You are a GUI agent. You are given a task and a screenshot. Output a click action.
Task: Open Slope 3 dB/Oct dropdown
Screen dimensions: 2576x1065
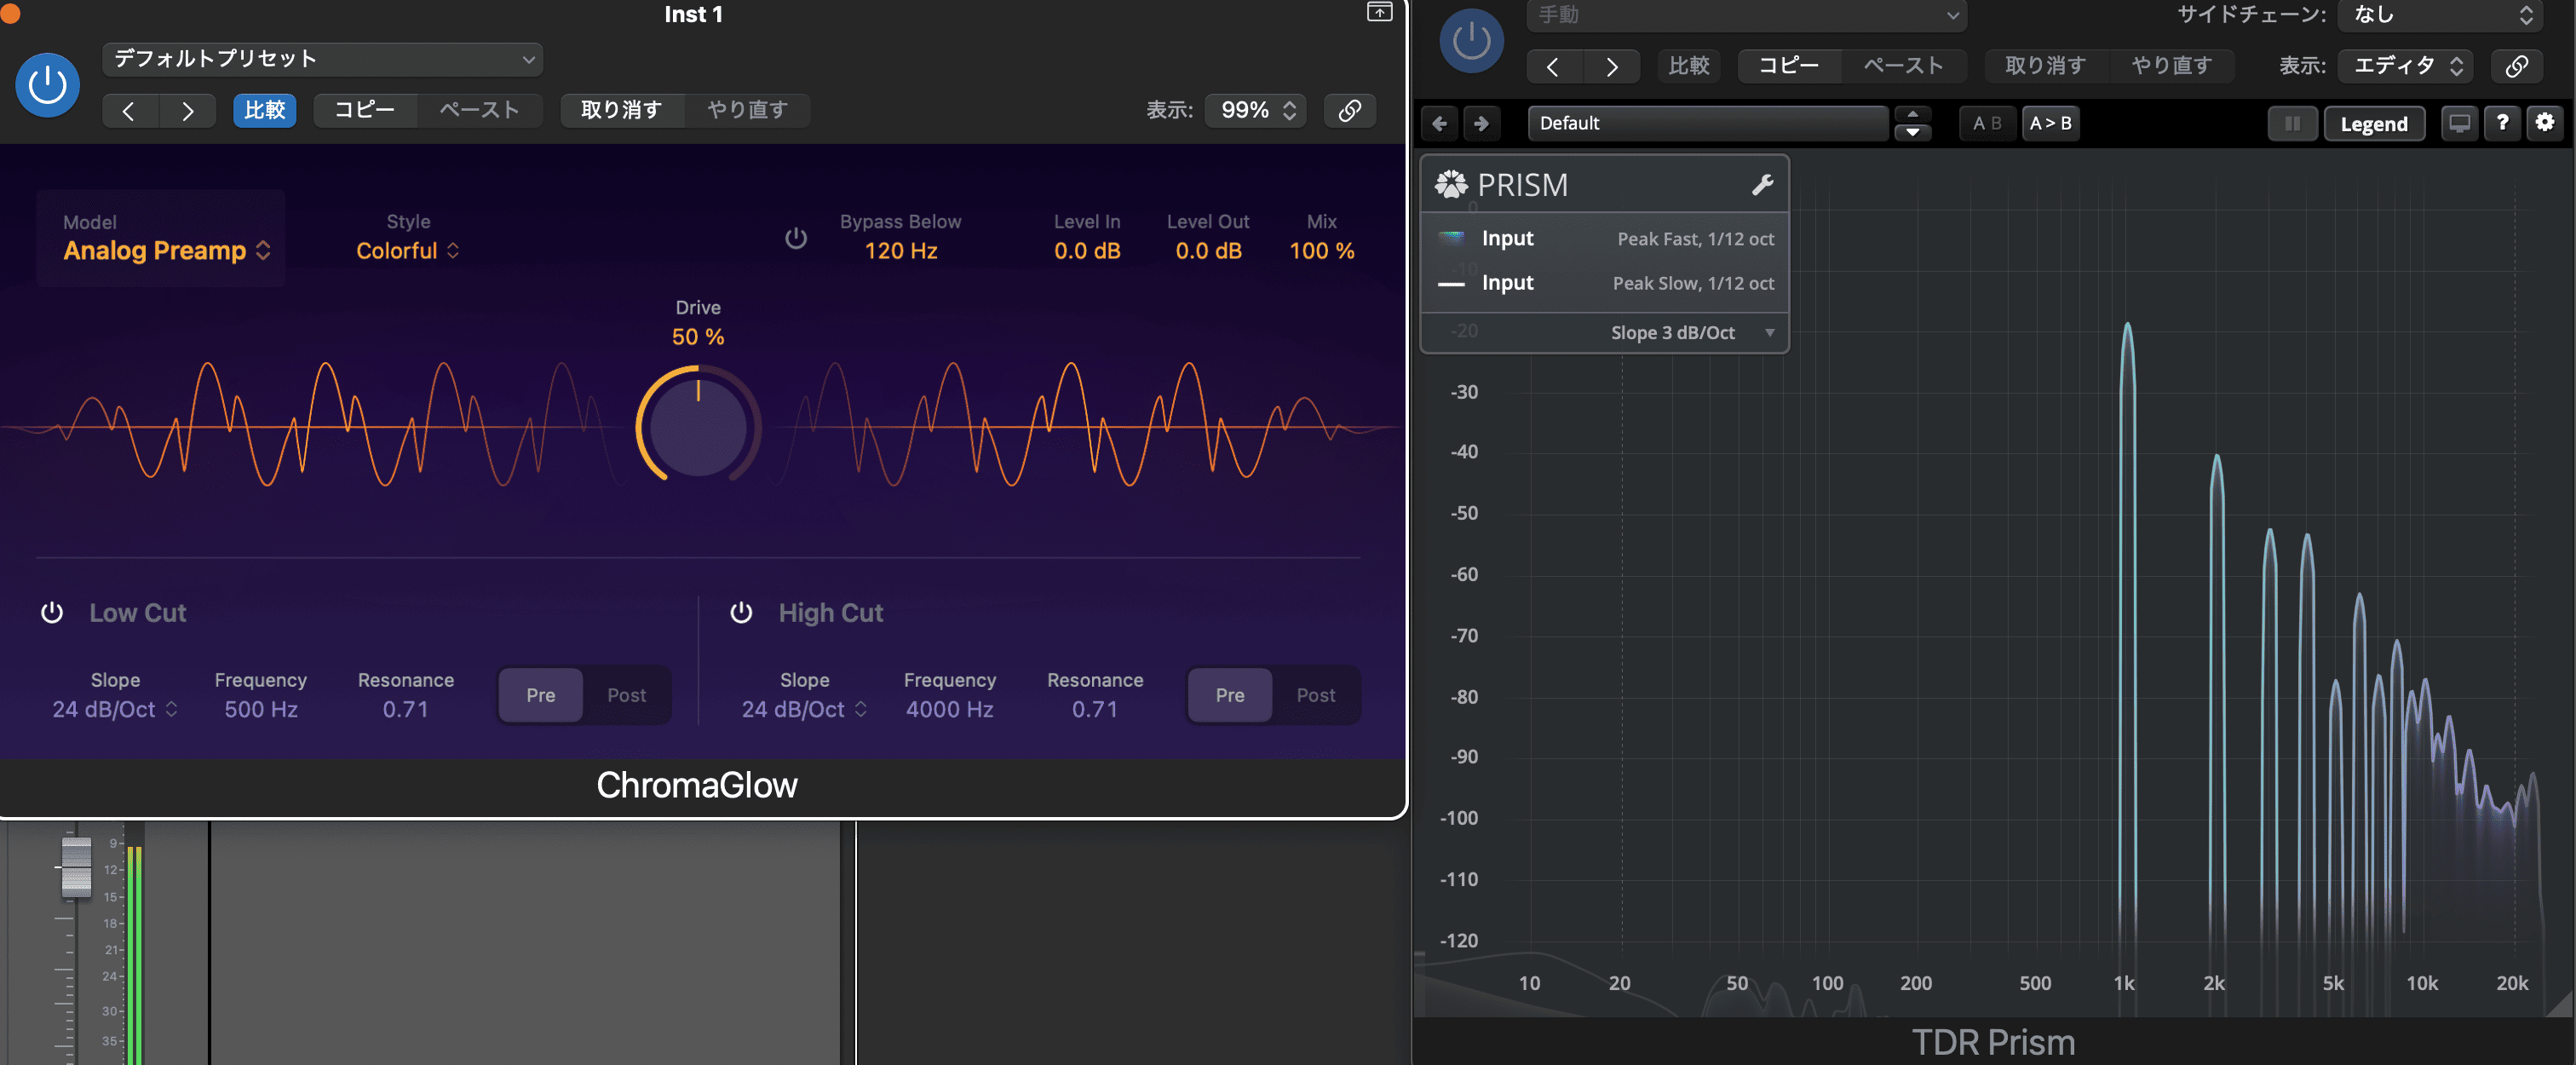[1692, 333]
